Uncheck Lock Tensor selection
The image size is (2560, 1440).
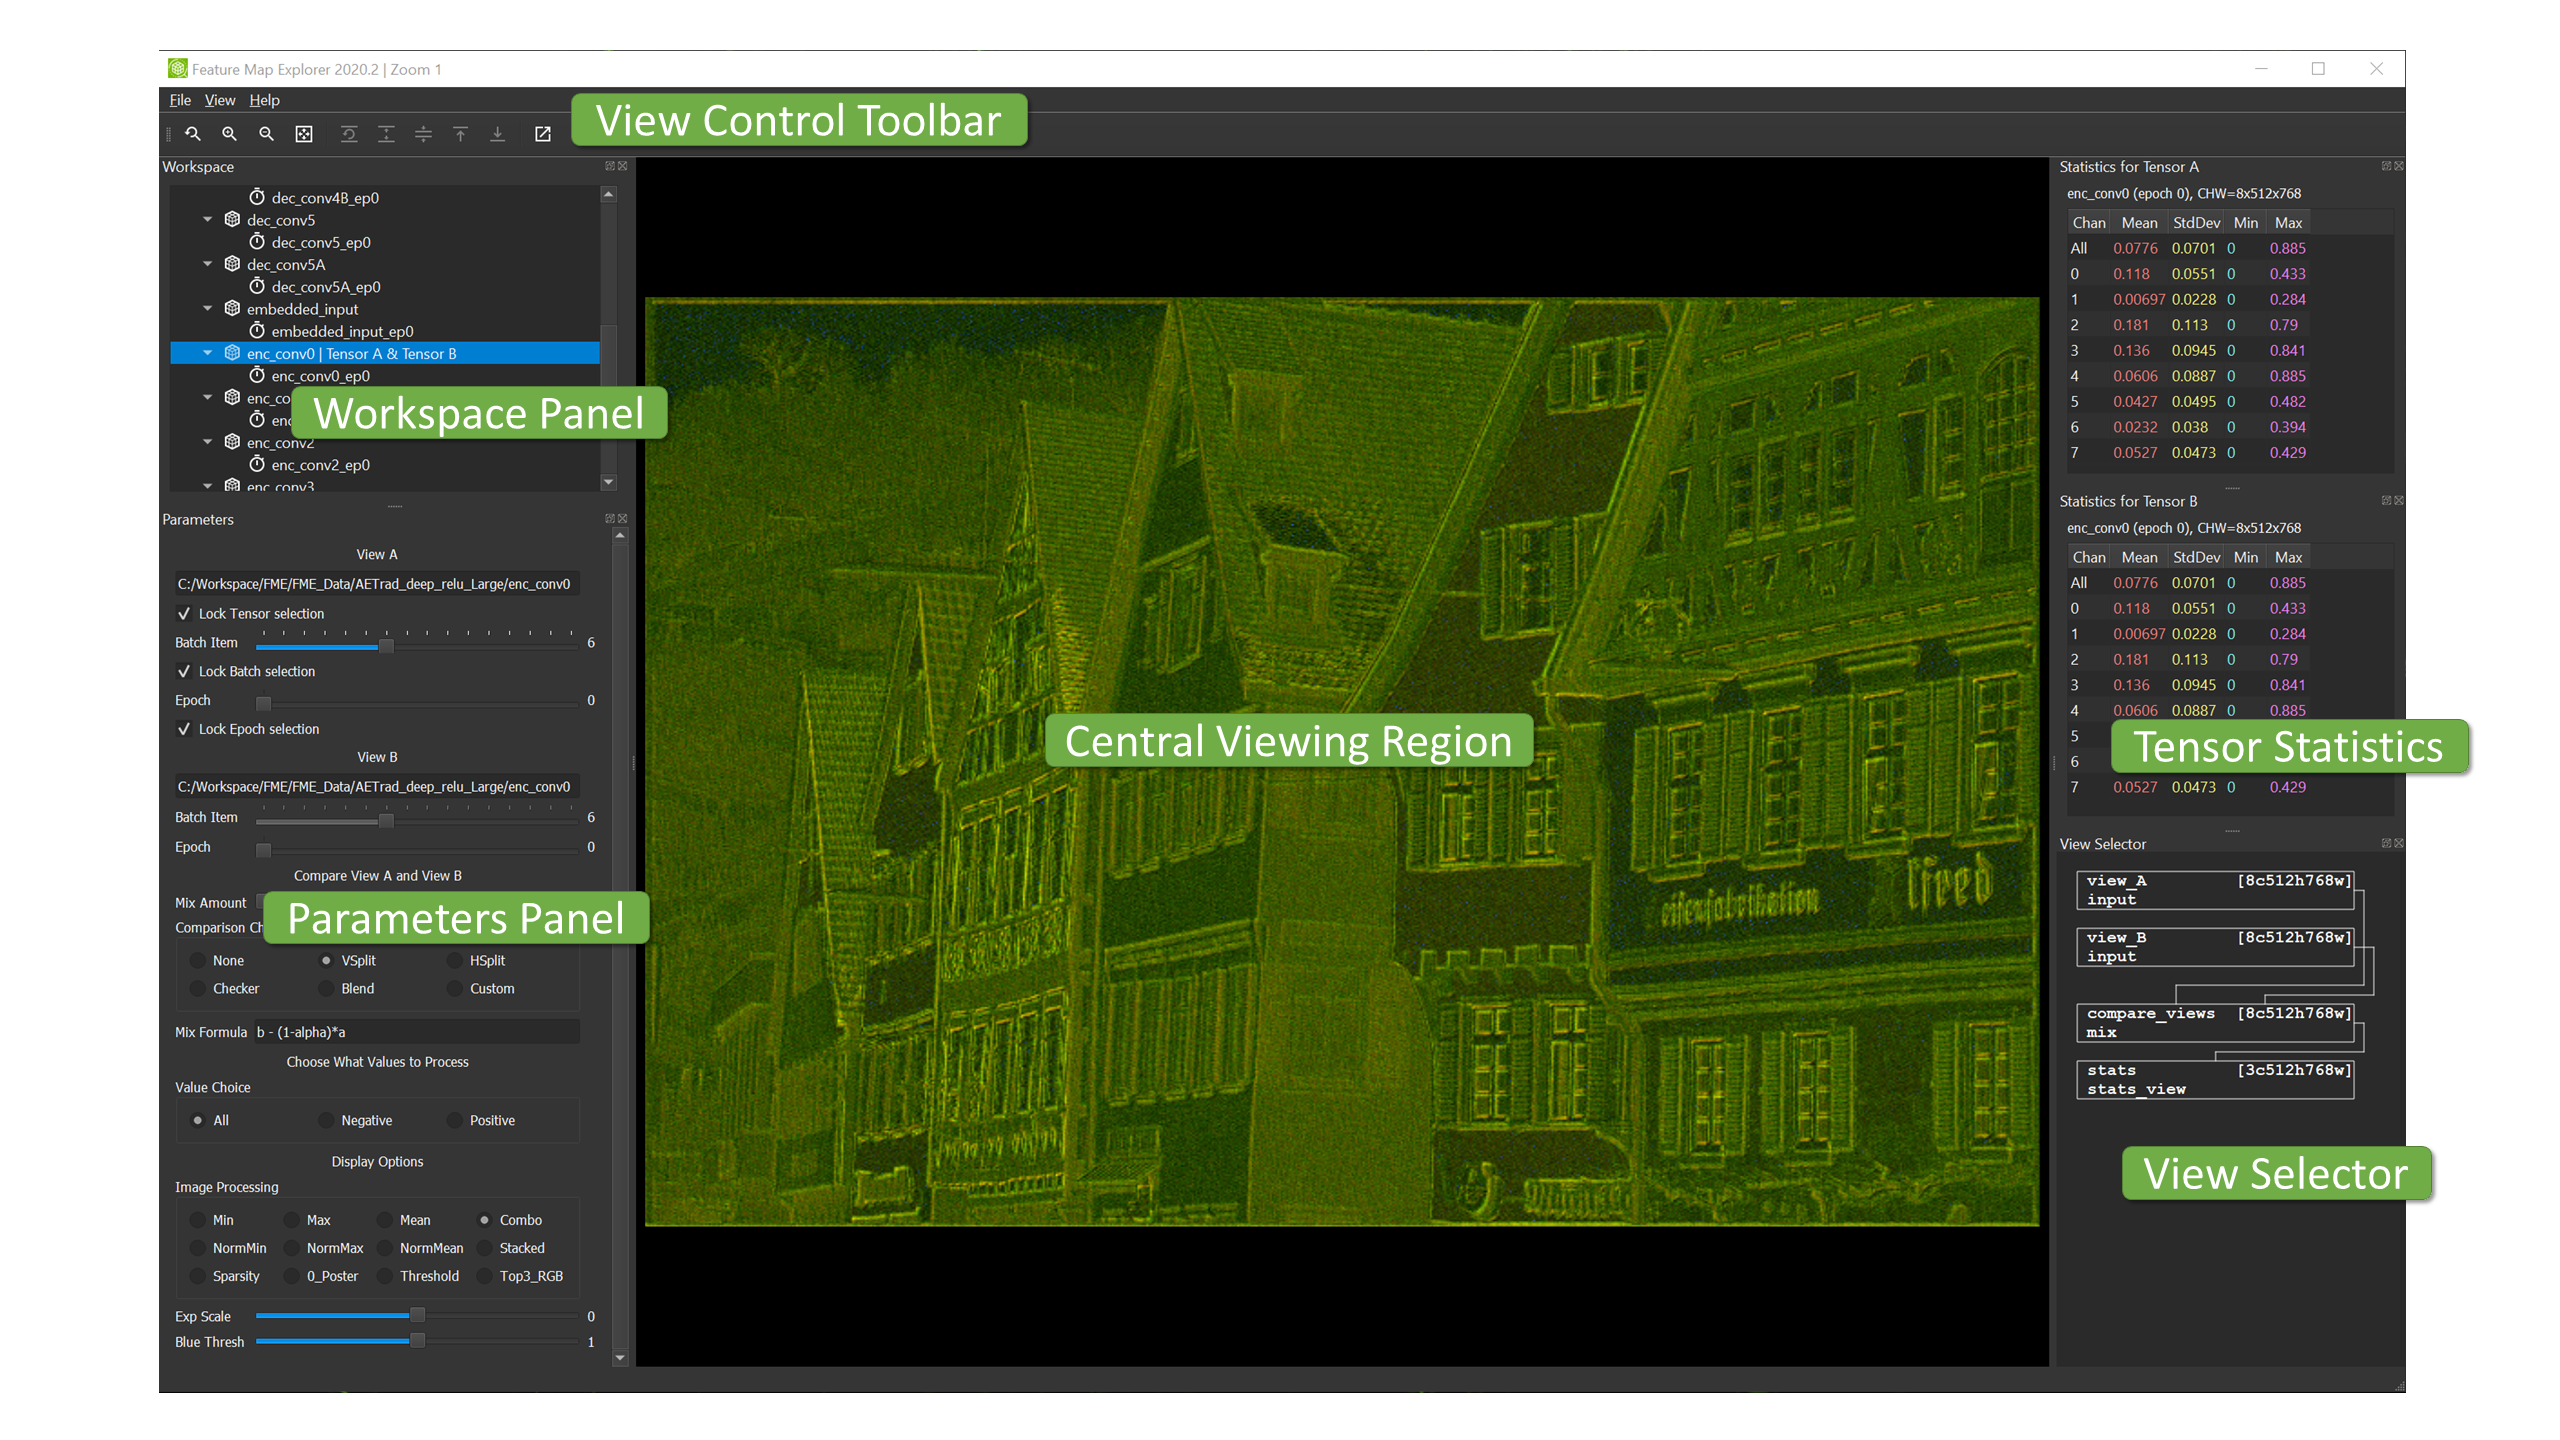184,613
